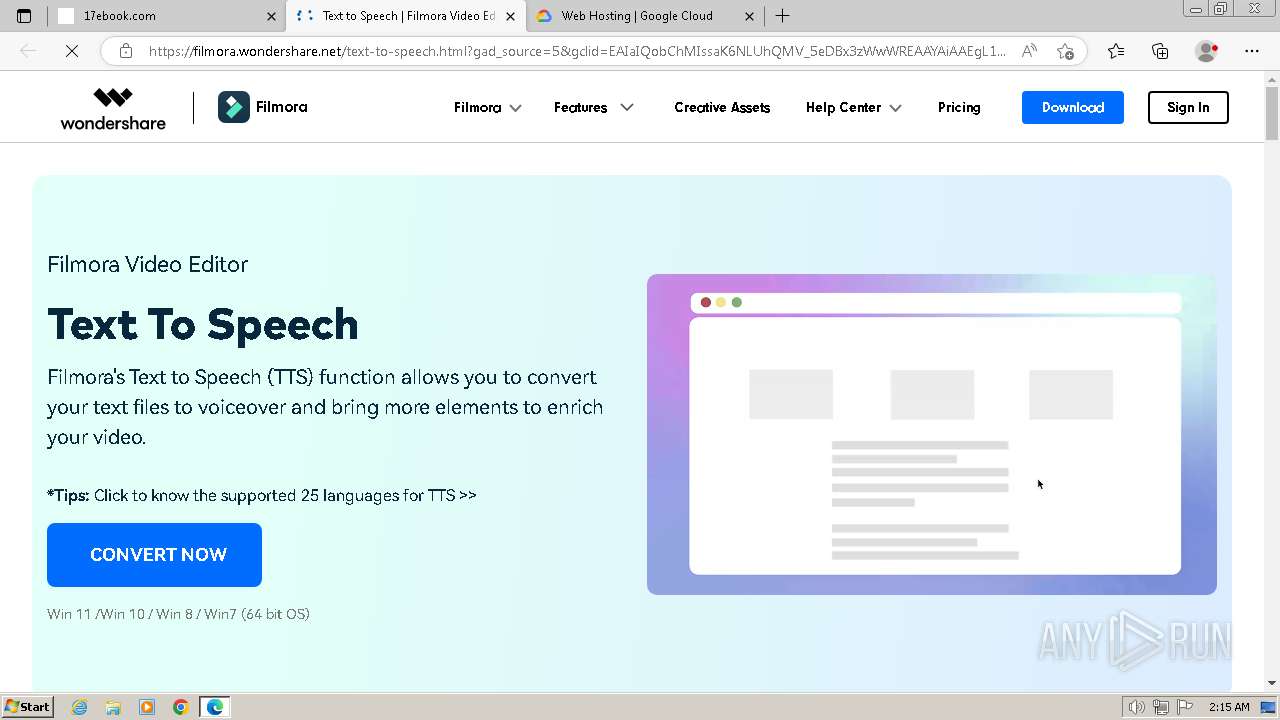The height and width of the screenshot is (720, 1280).
Task: Add this page to favorites star
Action: tap(1065, 51)
